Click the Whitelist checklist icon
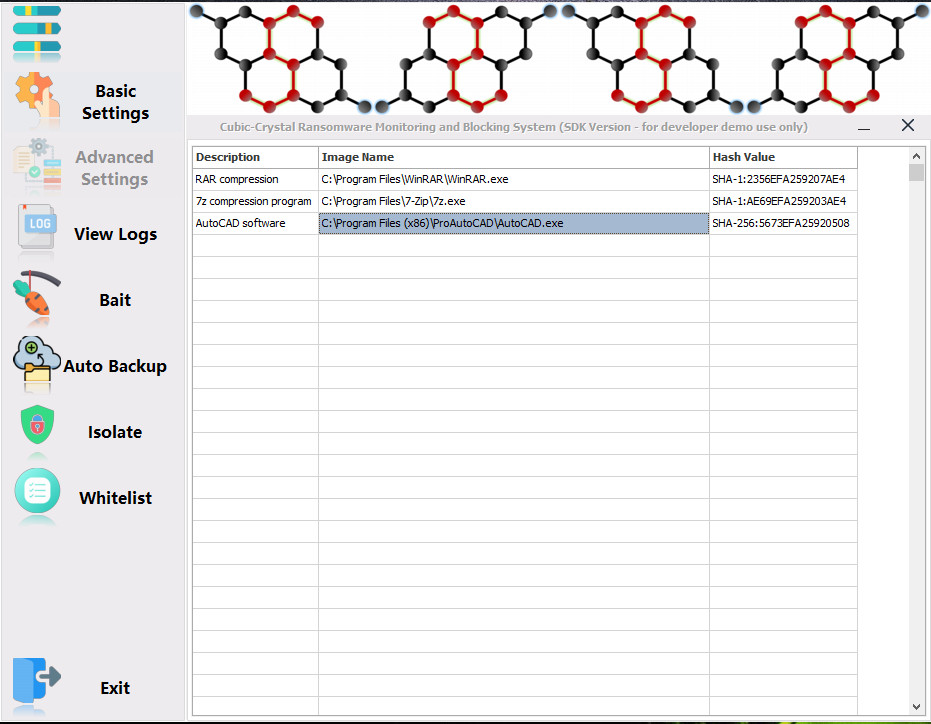This screenshot has width=931, height=724. point(37,491)
